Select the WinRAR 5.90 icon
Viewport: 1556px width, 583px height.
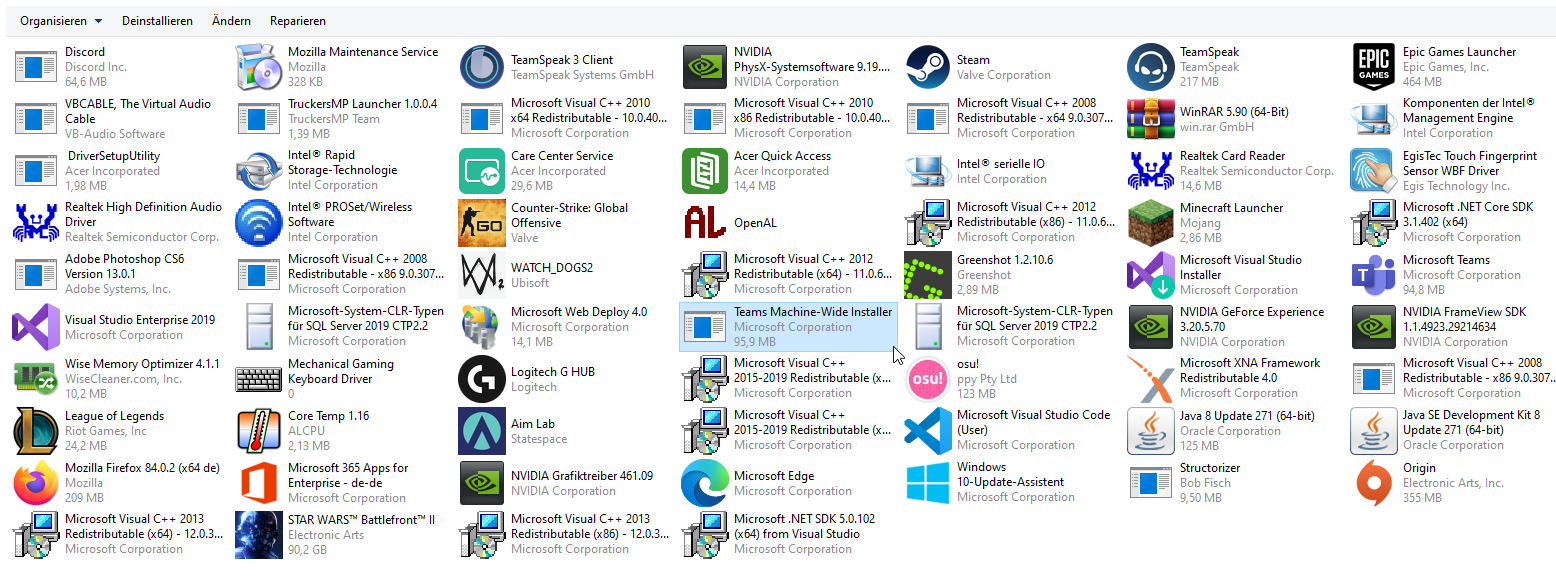[1151, 119]
